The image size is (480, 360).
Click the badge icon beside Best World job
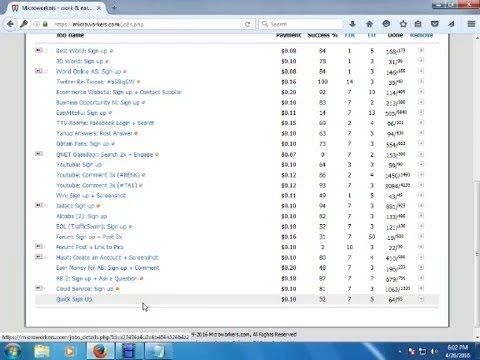coord(40,50)
